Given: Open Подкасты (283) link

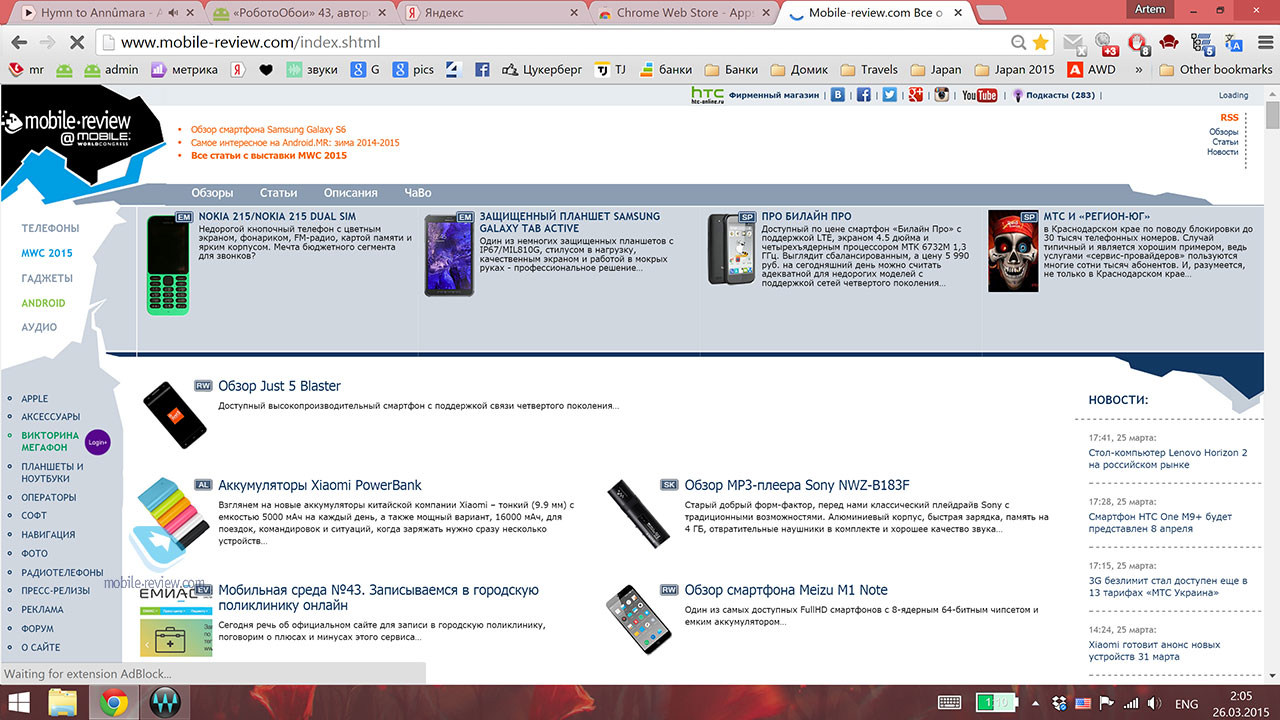Looking at the screenshot, I should pyautogui.click(x=1060, y=95).
